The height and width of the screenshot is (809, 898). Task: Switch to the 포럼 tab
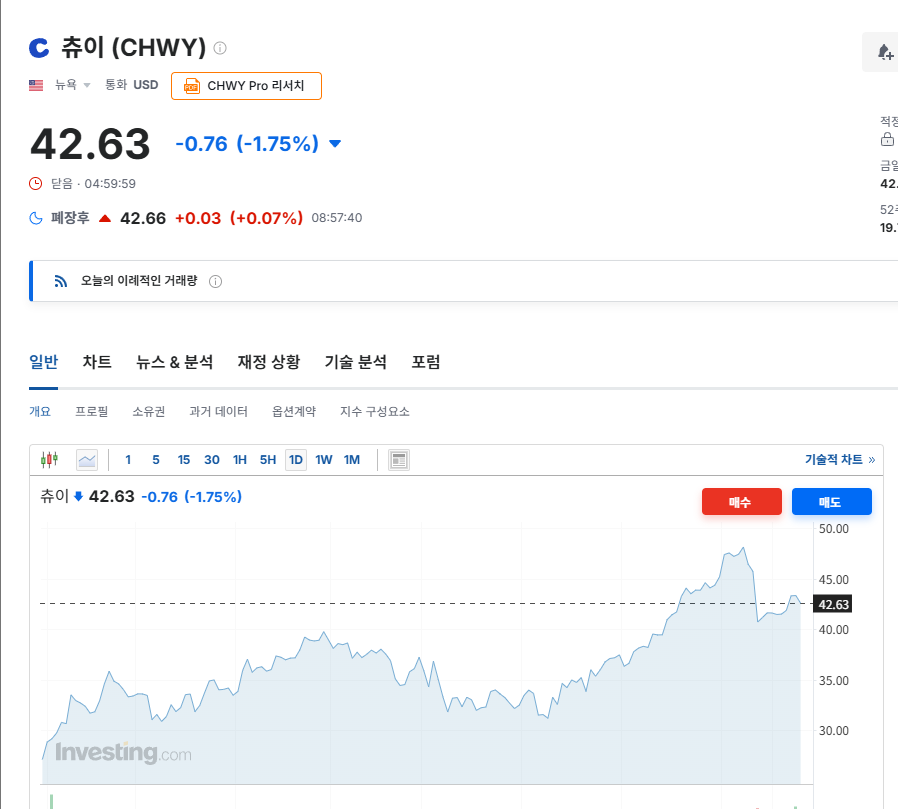(426, 362)
